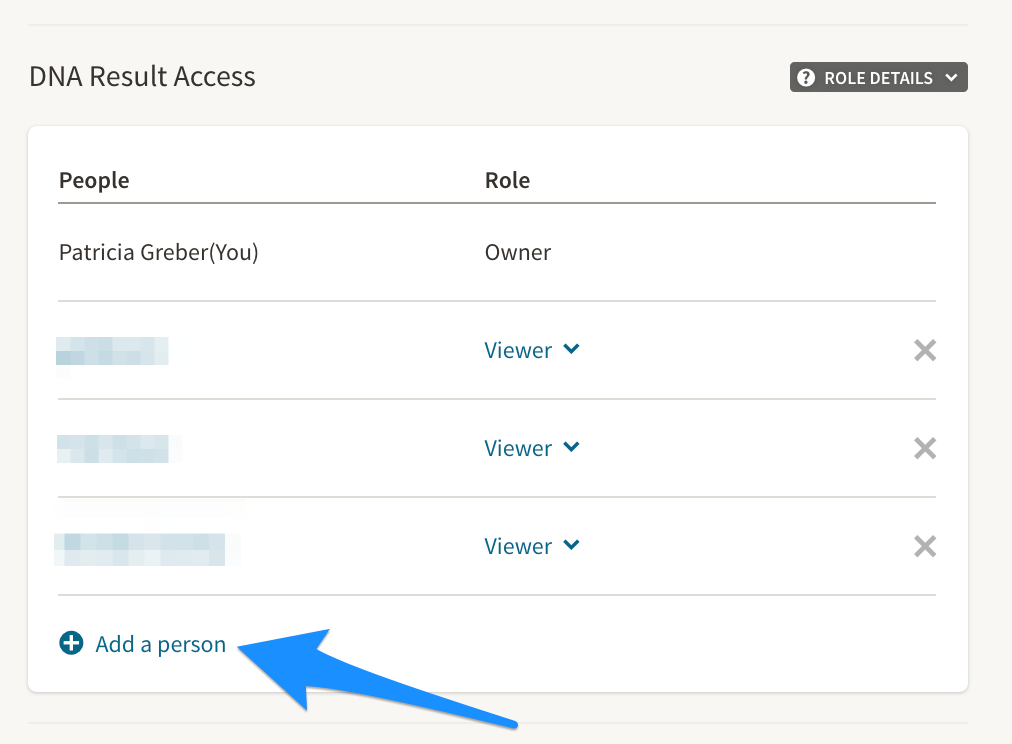Click the DNA Result Access heading
Image resolution: width=1012 pixels, height=744 pixels.
point(142,77)
